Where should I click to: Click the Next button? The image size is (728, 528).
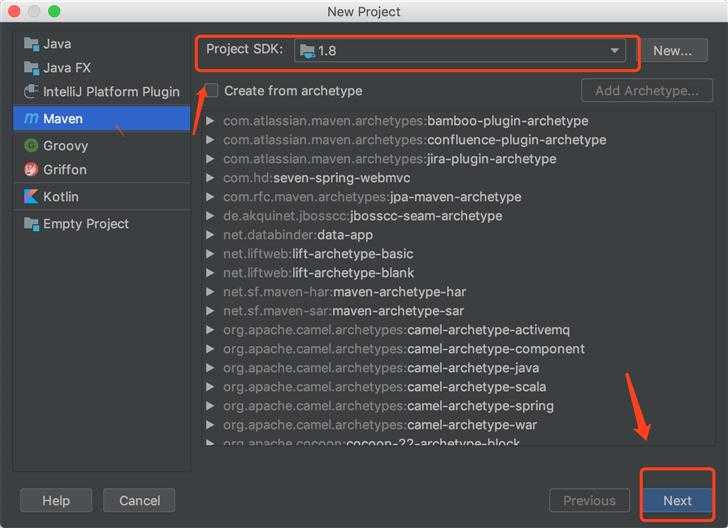click(677, 501)
